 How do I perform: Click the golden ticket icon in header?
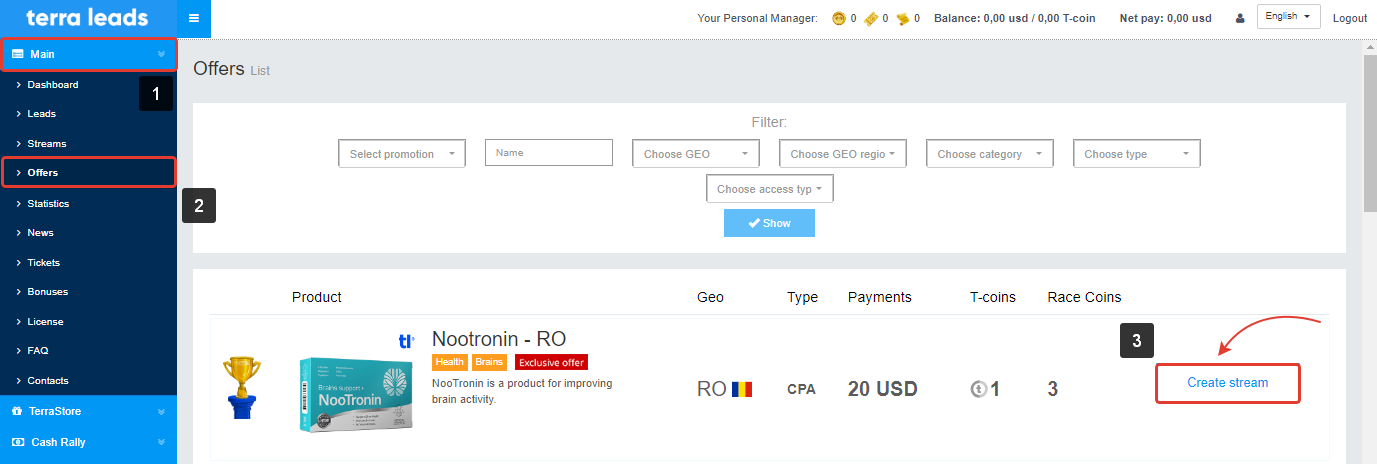[x=871, y=18]
